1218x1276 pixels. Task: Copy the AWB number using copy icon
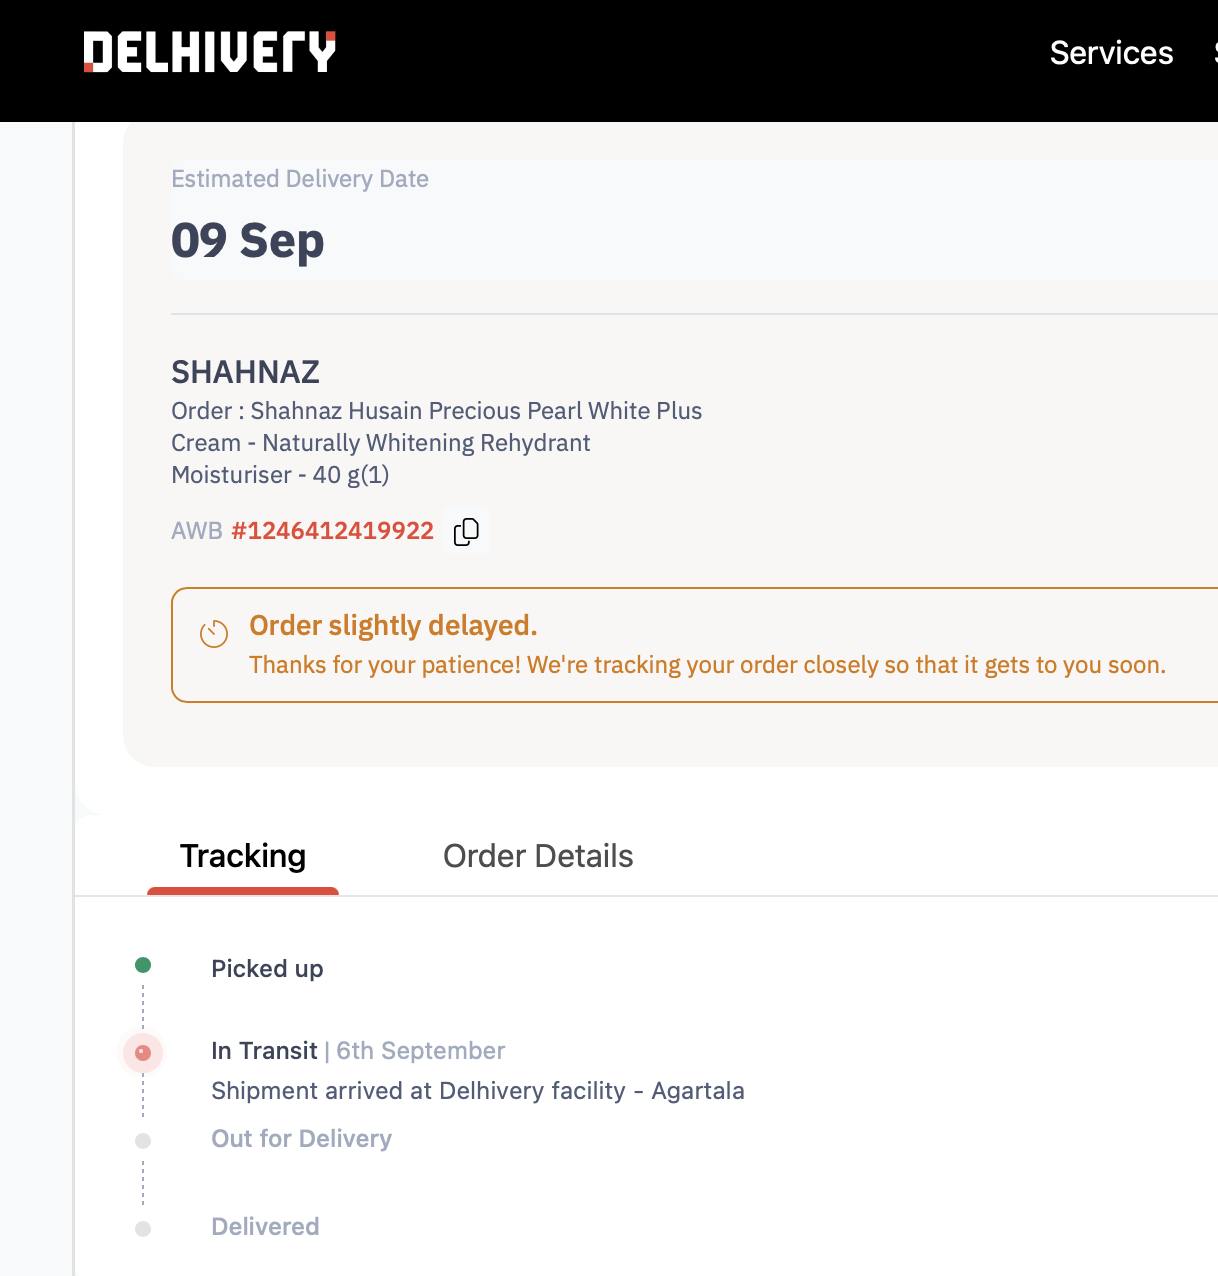(x=466, y=531)
